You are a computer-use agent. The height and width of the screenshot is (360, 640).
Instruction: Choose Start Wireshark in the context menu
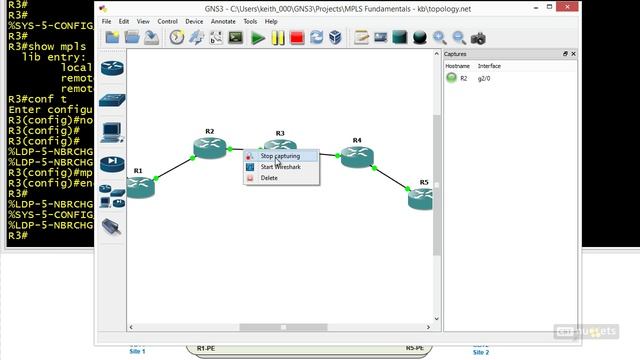click(x=281, y=167)
